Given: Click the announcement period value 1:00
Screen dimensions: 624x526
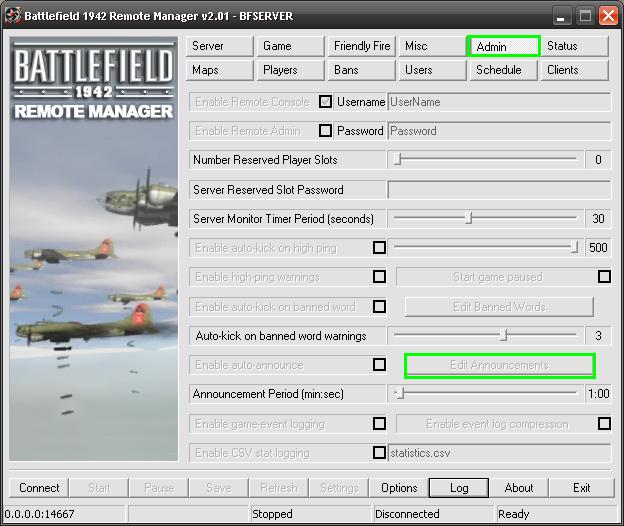Looking at the screenshot, I should pos(598,394).
